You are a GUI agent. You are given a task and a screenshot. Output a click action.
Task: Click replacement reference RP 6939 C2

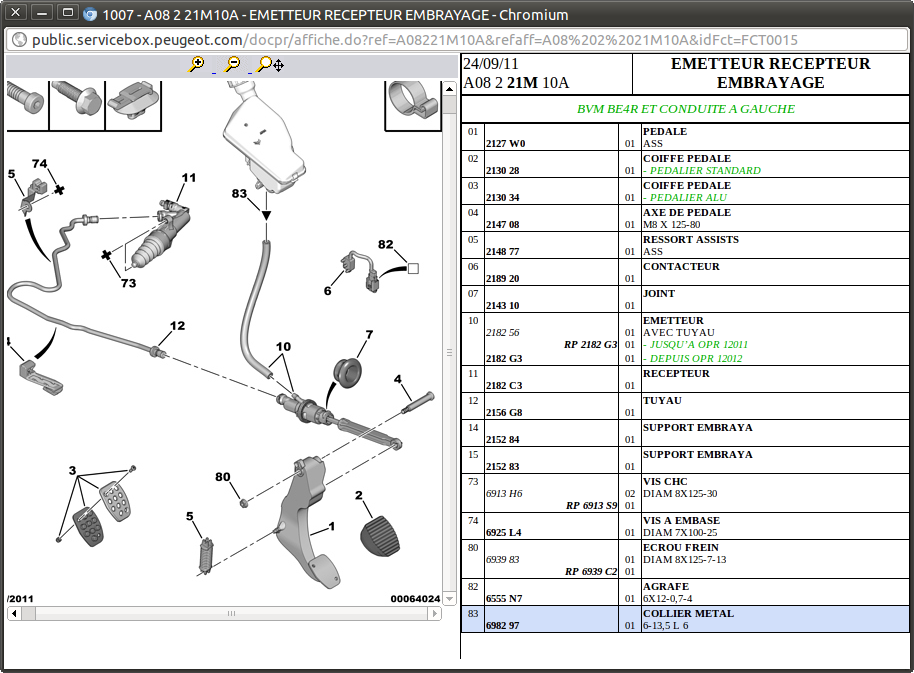591,571
